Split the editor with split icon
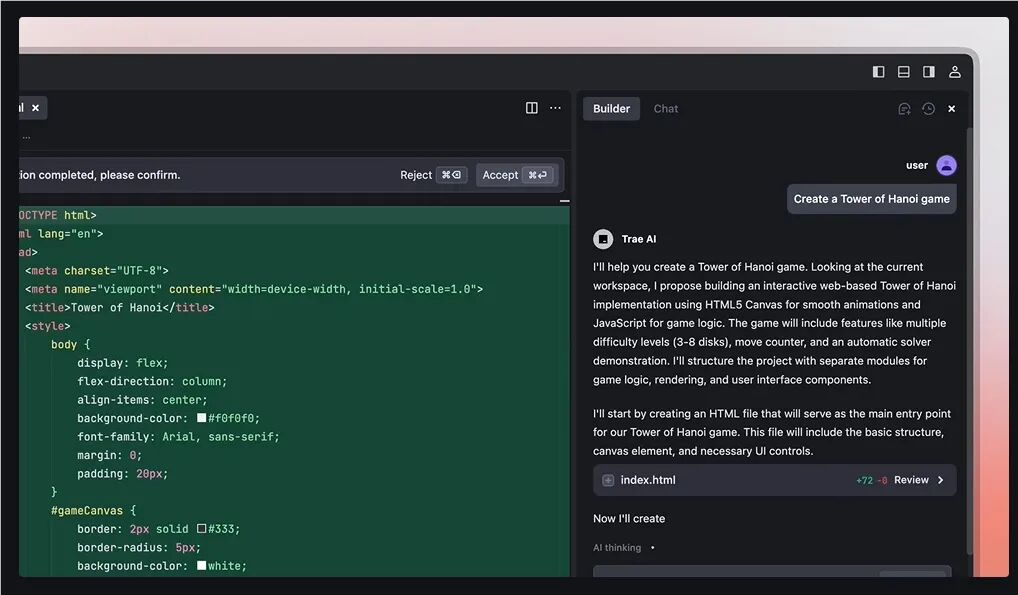This screenshot has width=1018, height=595. (x=531, y=108)
